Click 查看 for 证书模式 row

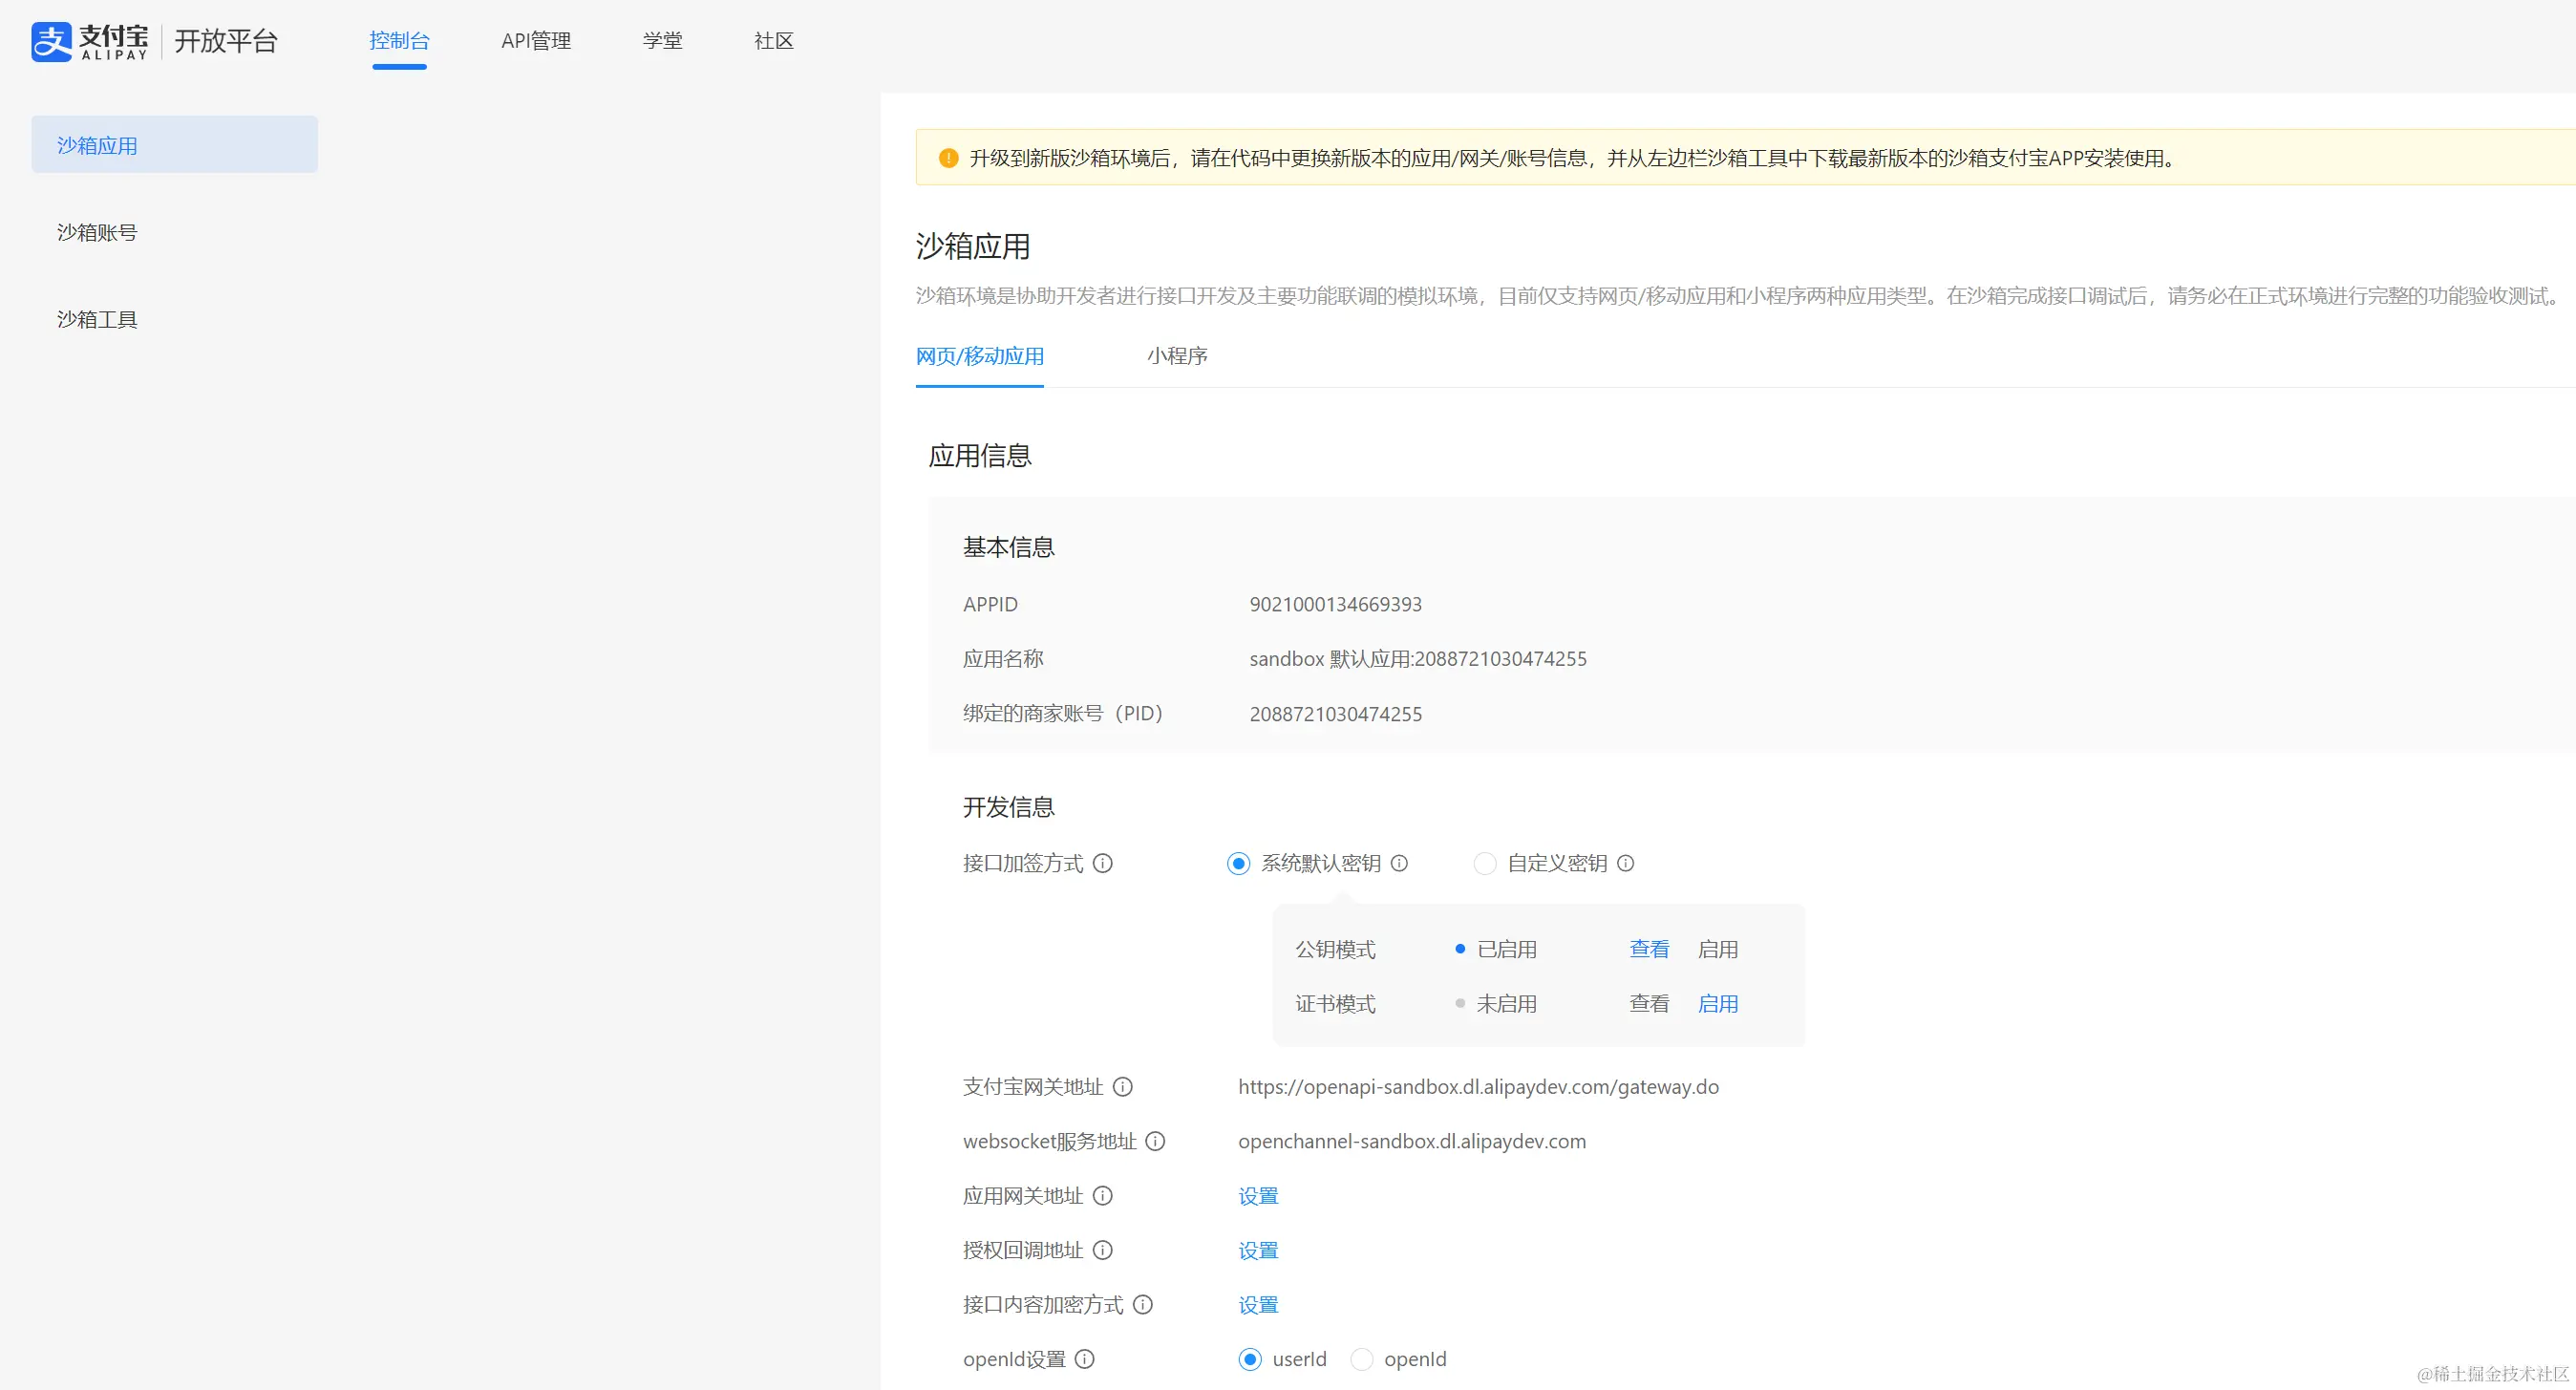[x=1649, y=1004]
